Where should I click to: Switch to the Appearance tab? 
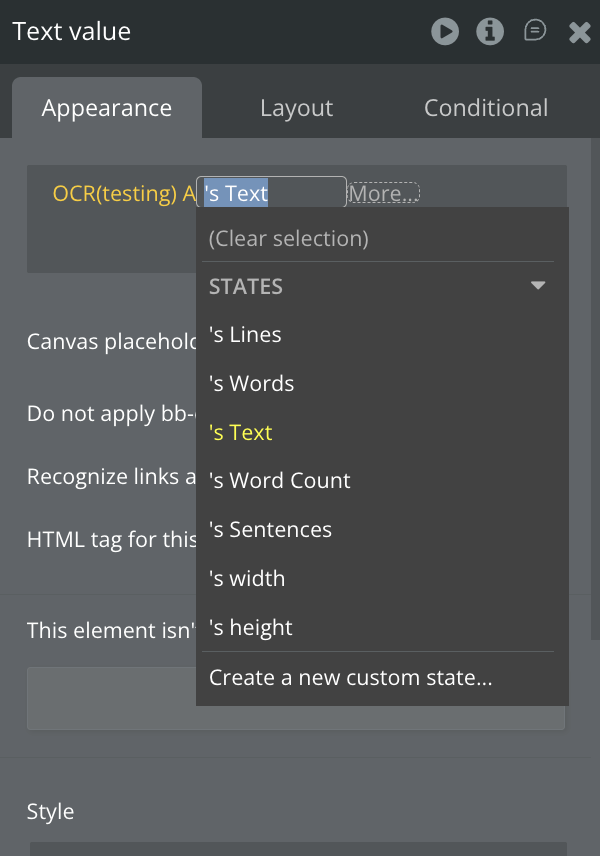point(107,108)
